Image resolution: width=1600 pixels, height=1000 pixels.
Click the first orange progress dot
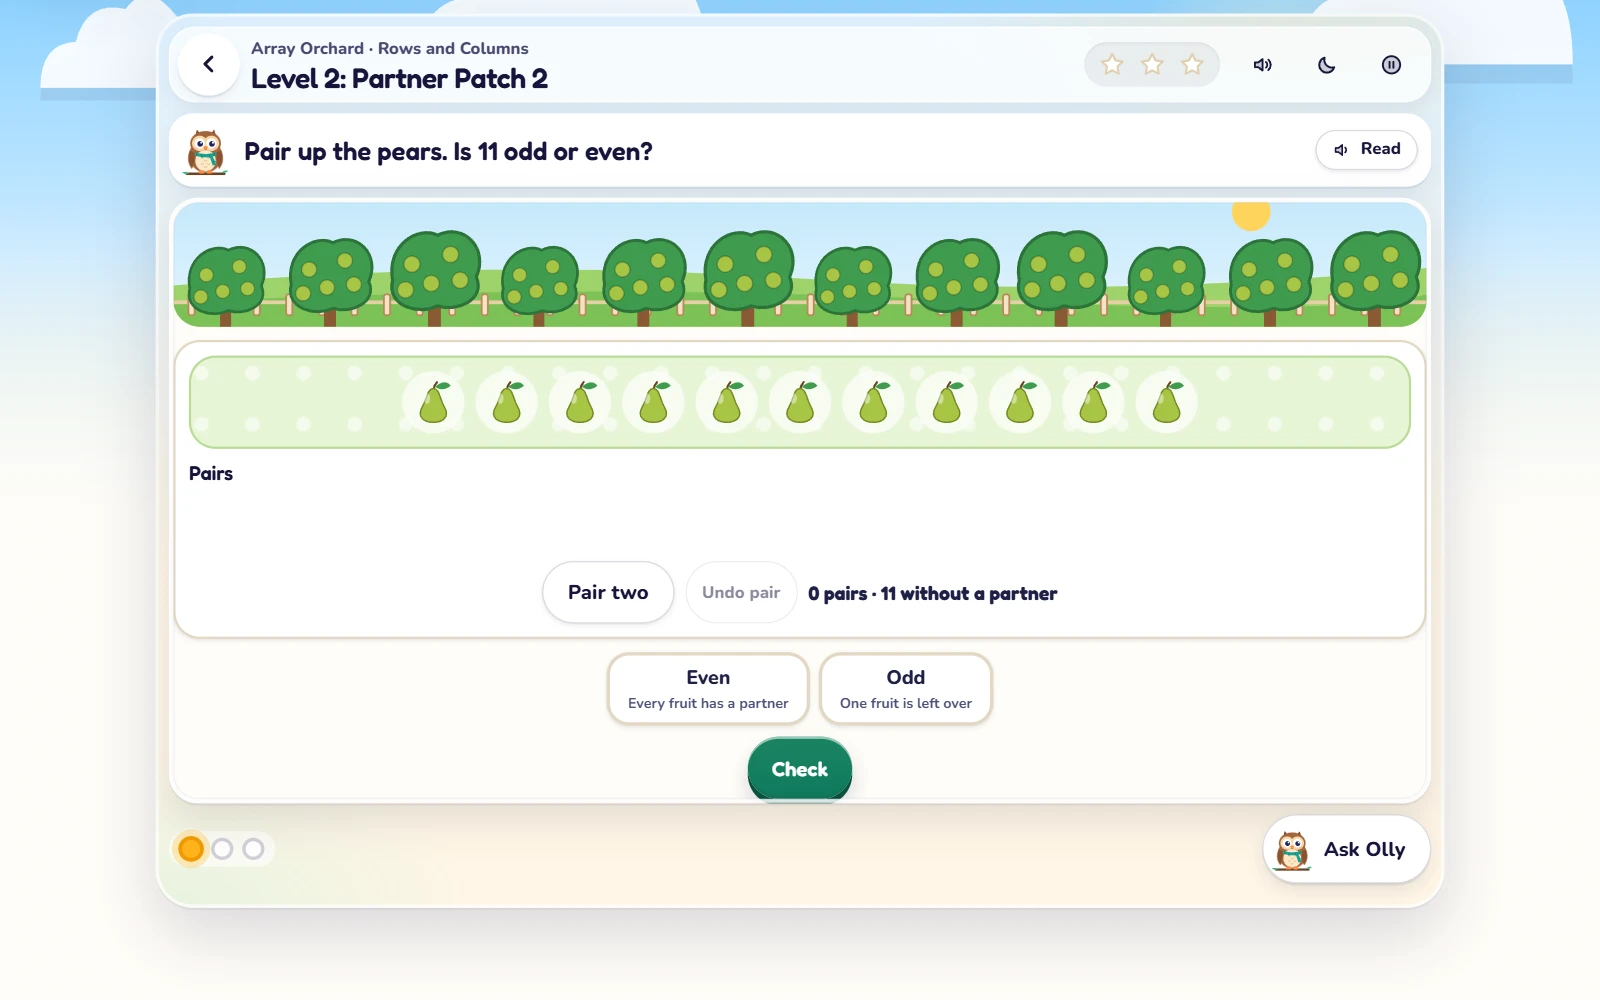point(191,849)
